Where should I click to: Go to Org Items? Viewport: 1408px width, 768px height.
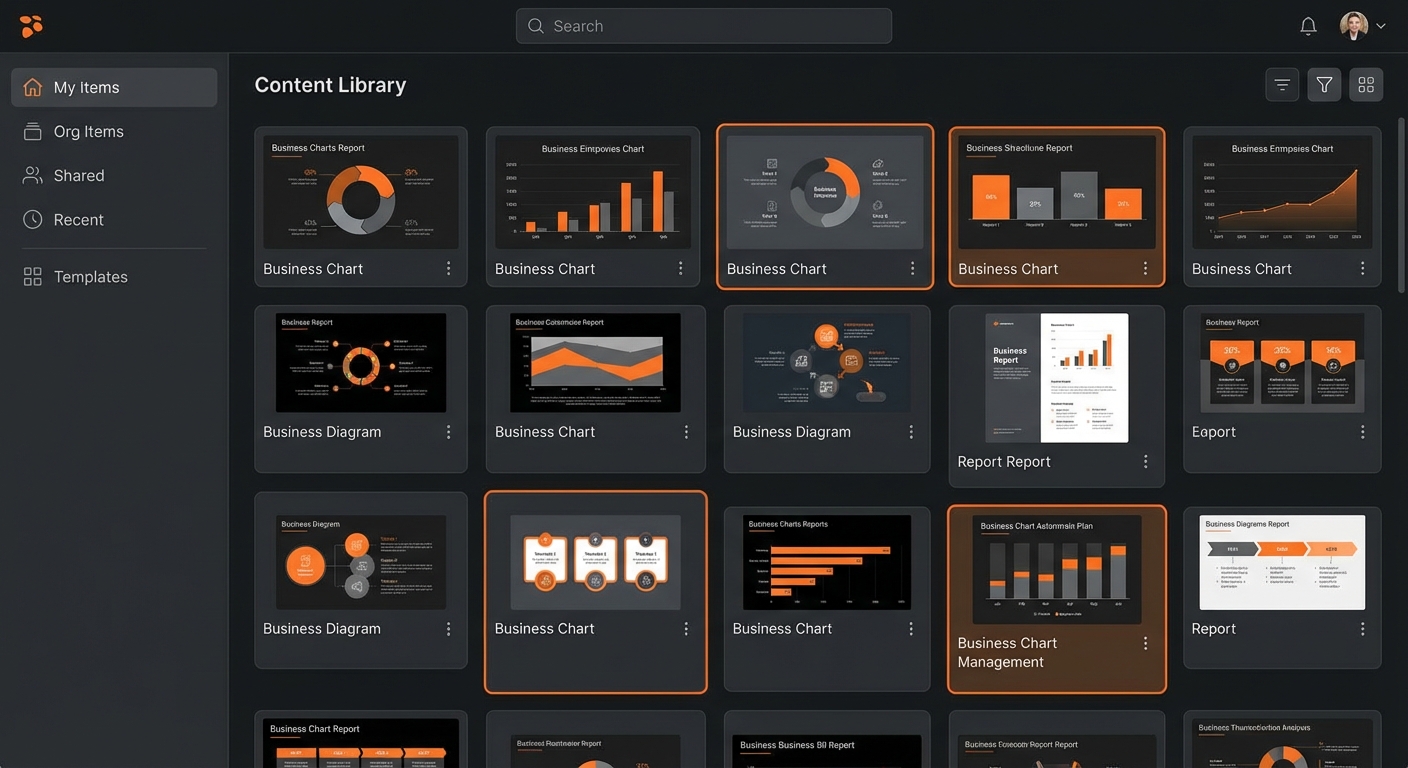(x=88, y=131)
